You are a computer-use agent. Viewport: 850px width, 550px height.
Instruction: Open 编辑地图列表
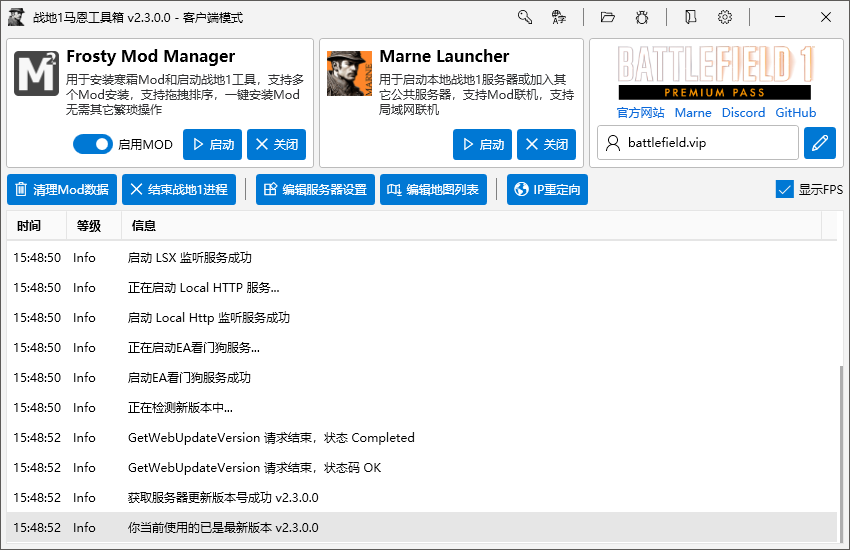[433, 189]
